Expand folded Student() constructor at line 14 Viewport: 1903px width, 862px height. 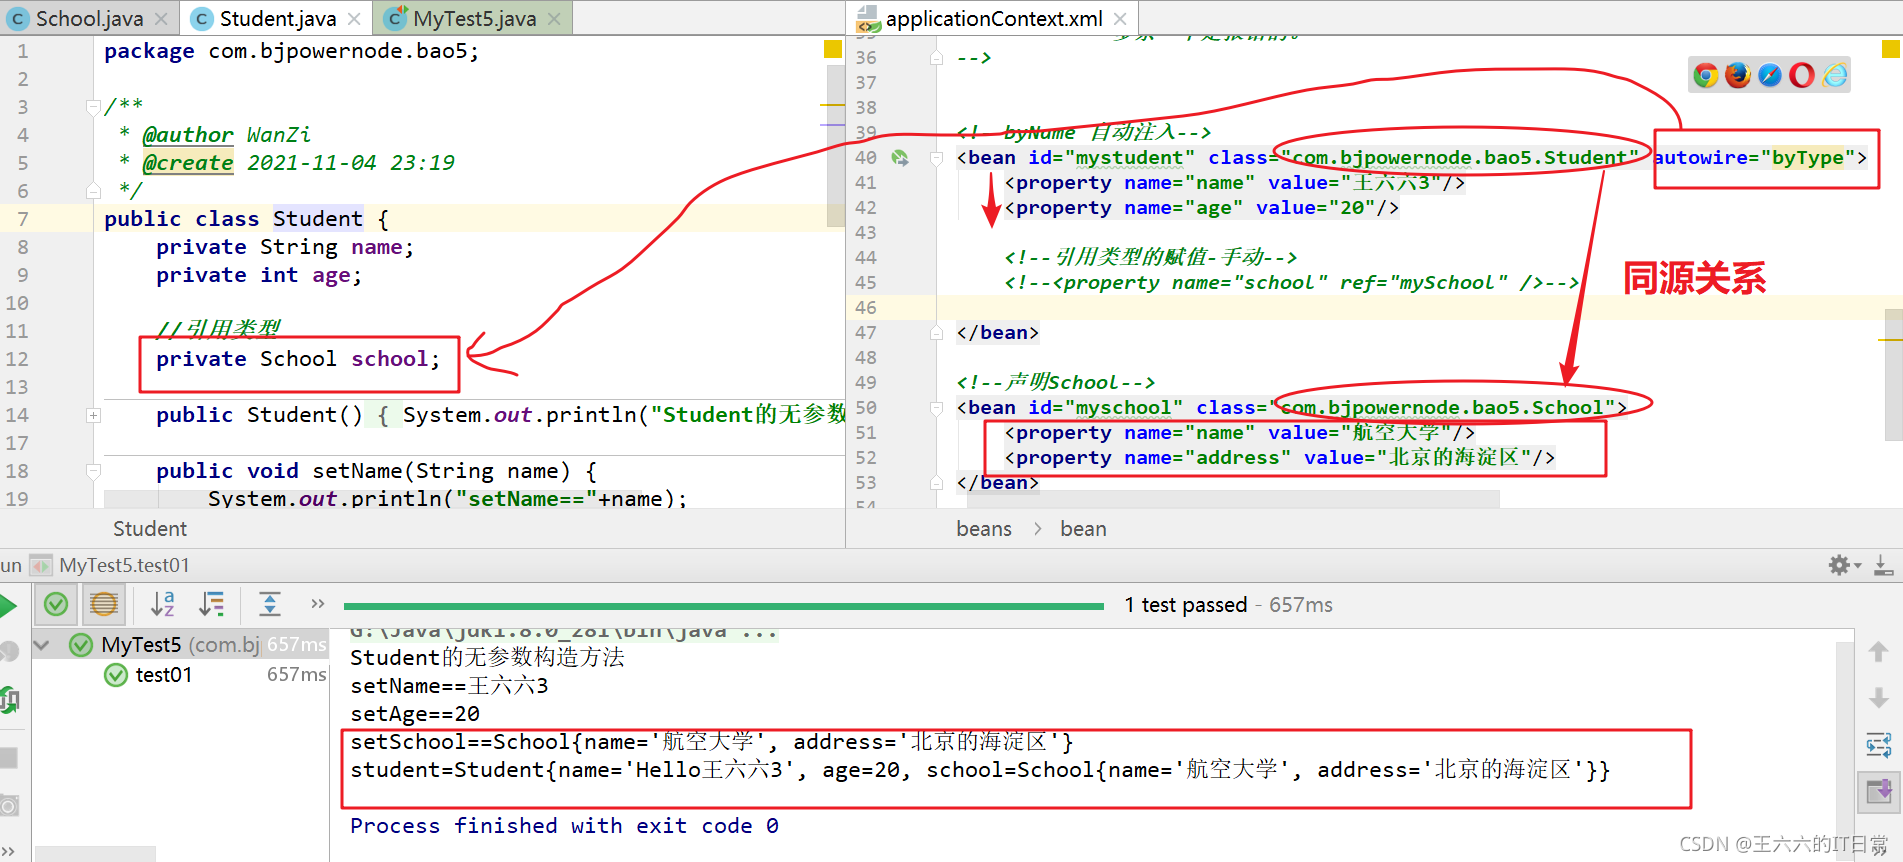(x=93, y=415)
